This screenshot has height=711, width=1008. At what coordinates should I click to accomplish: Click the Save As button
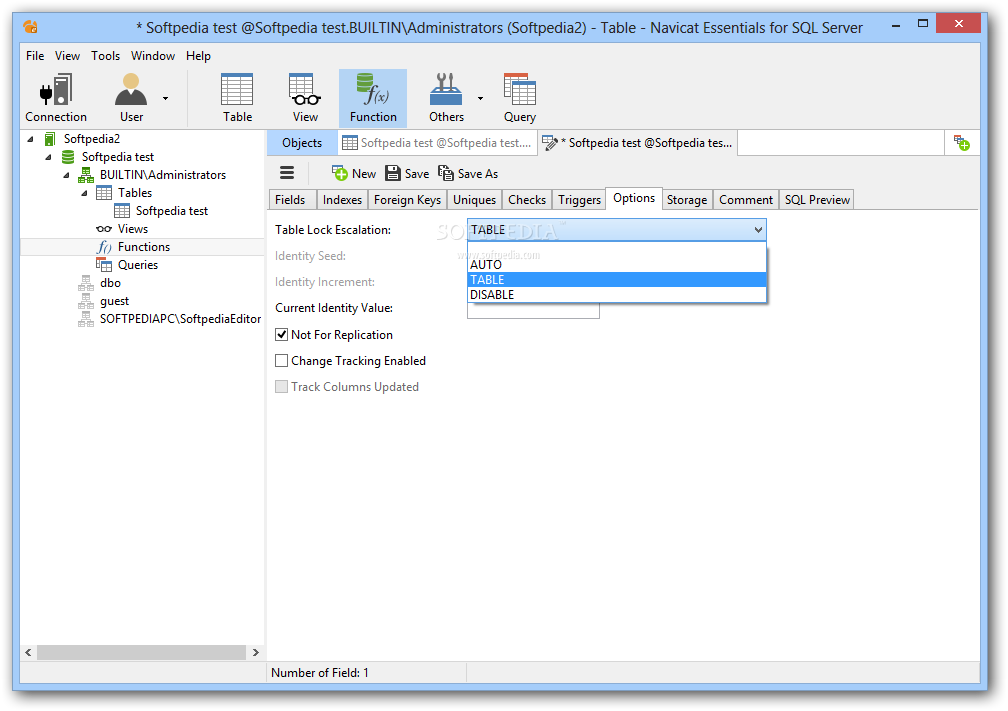[468, 174]
